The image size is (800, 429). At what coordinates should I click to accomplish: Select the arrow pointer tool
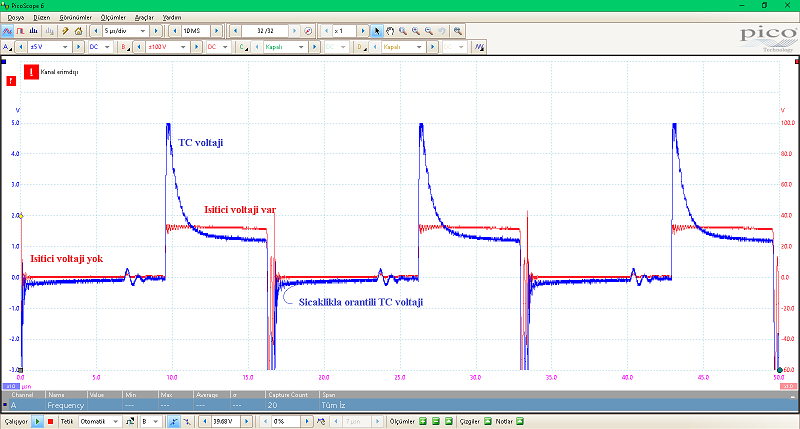(x=377, y=31)
